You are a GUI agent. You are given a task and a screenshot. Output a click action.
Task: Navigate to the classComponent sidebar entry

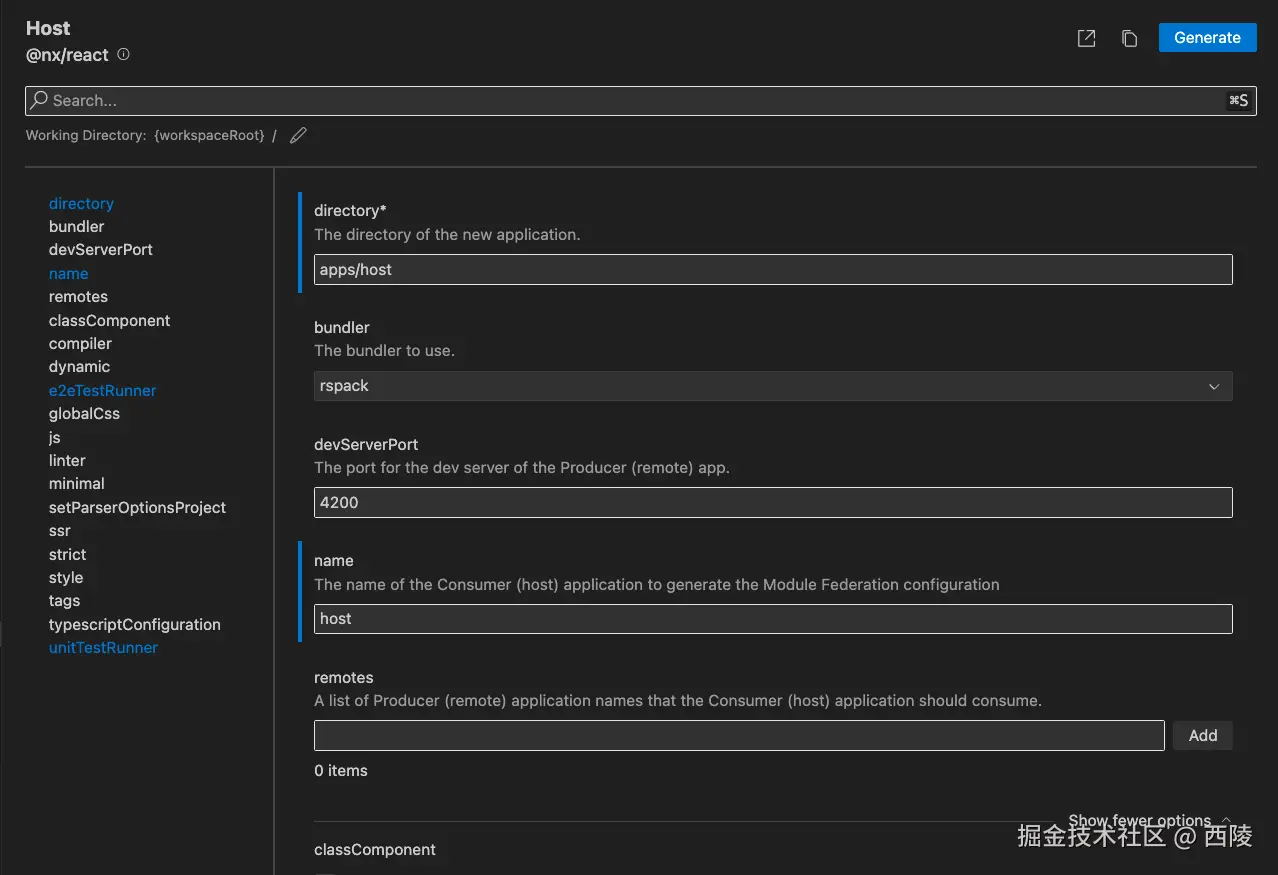(110, 320)
